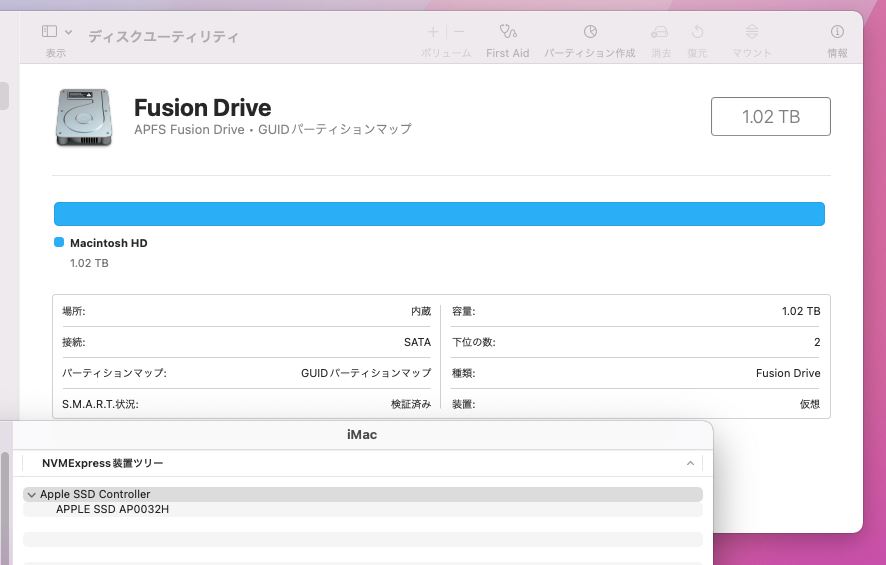Select APPLE SSD AP0032H tree item
886x565 pixels.
coord(112,509)
